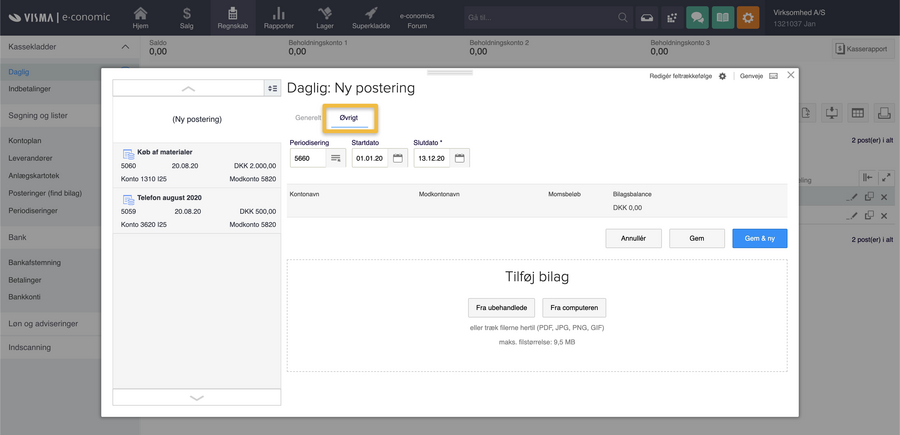
Task: Open Leverandører in sidebar
Action: pos(29,158)
